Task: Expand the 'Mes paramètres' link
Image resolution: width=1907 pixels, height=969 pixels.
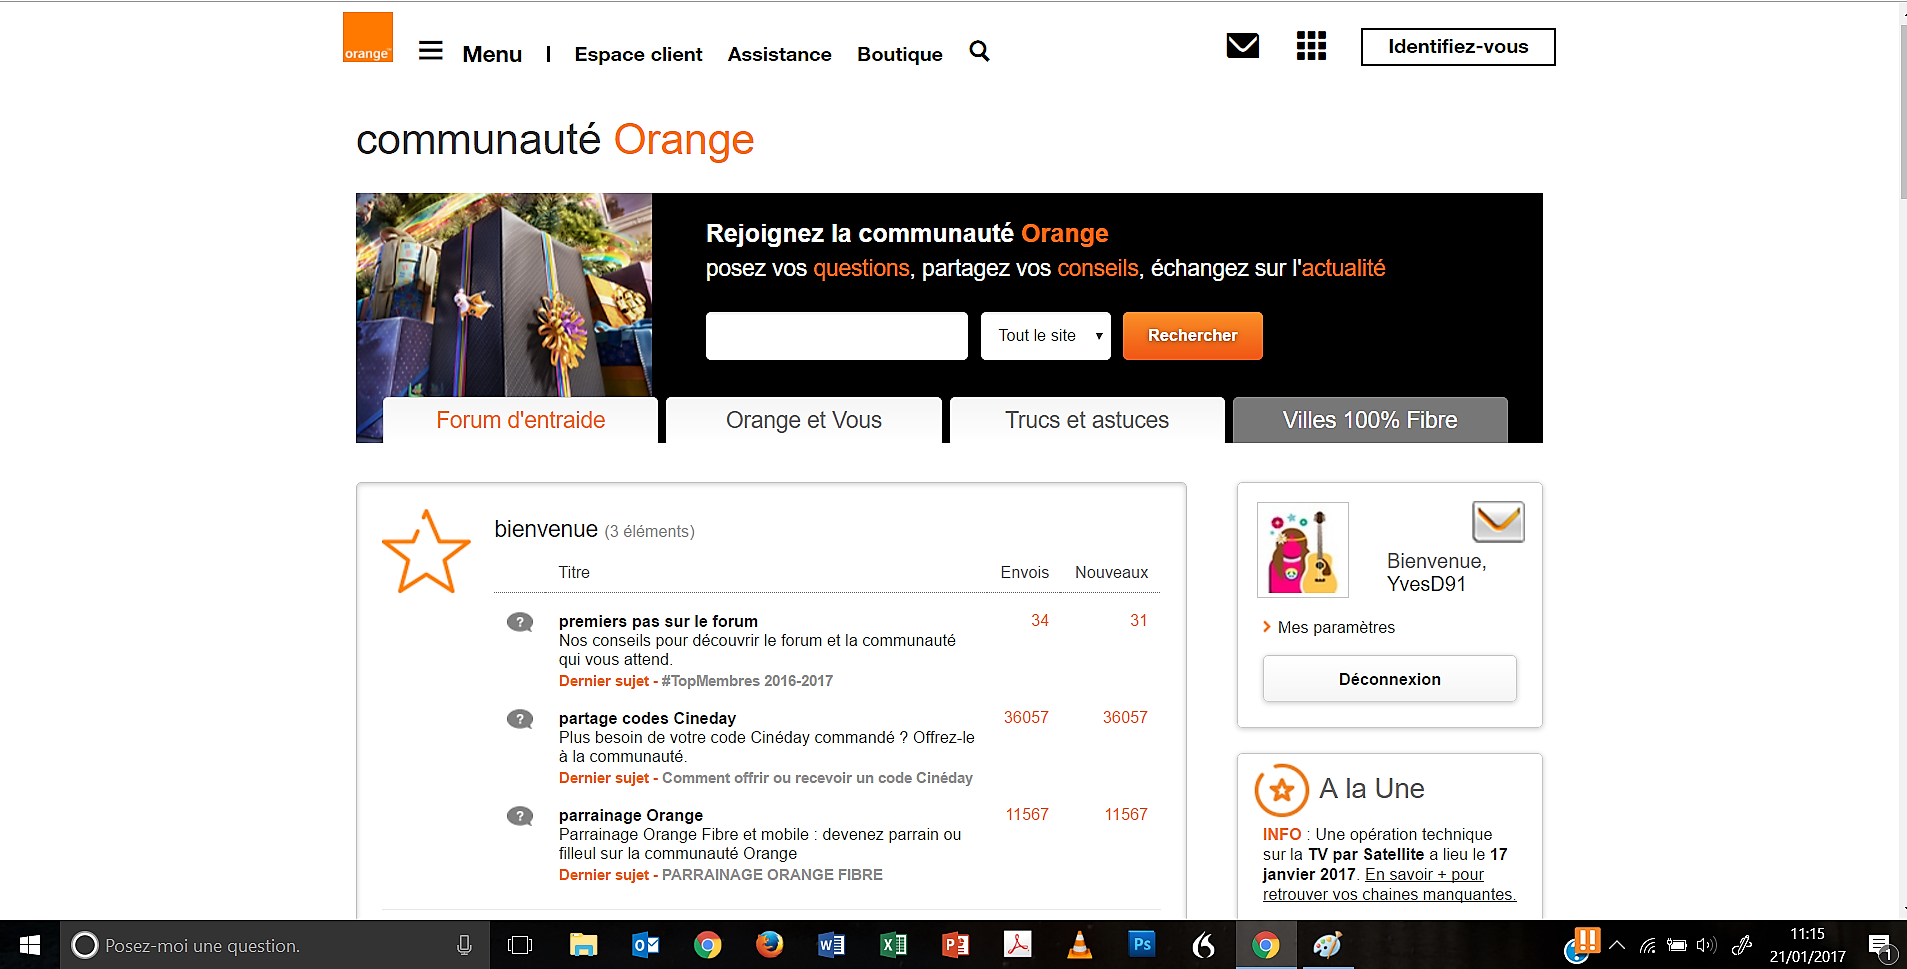Action: click(x=1336, y=627)
